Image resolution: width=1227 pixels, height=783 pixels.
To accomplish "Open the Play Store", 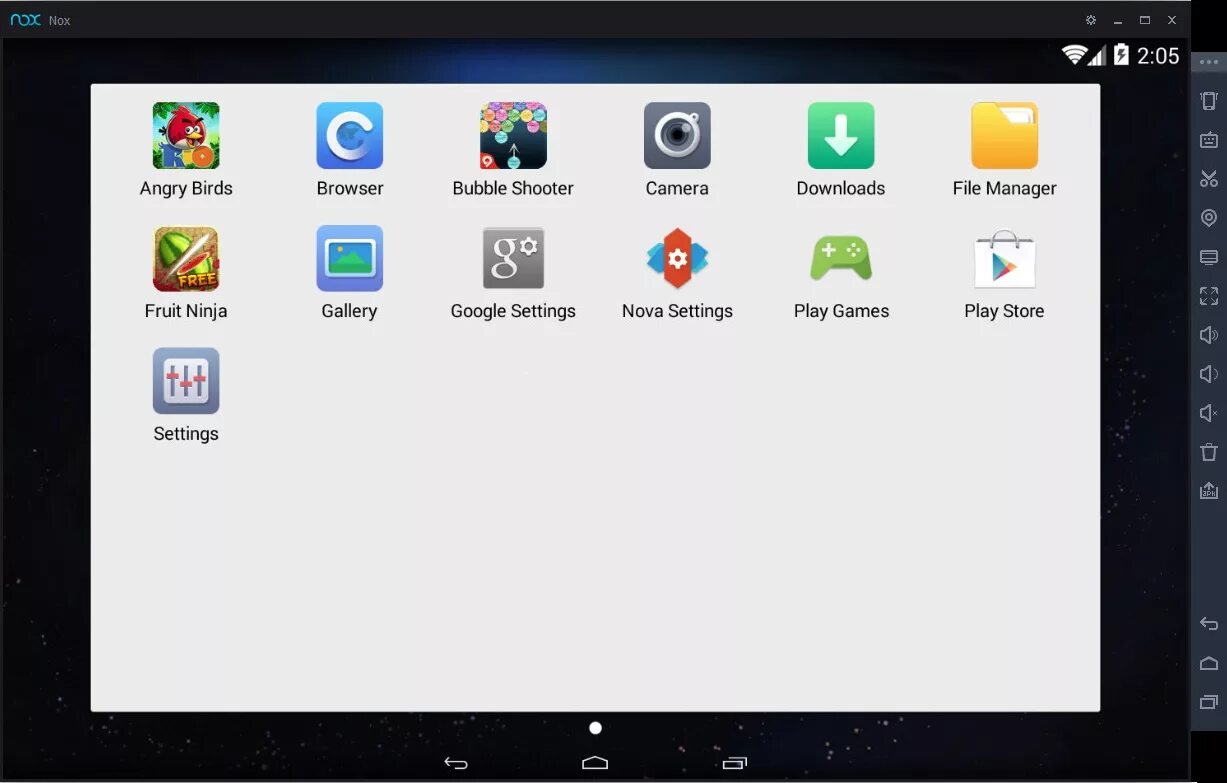I will 1004,259.
